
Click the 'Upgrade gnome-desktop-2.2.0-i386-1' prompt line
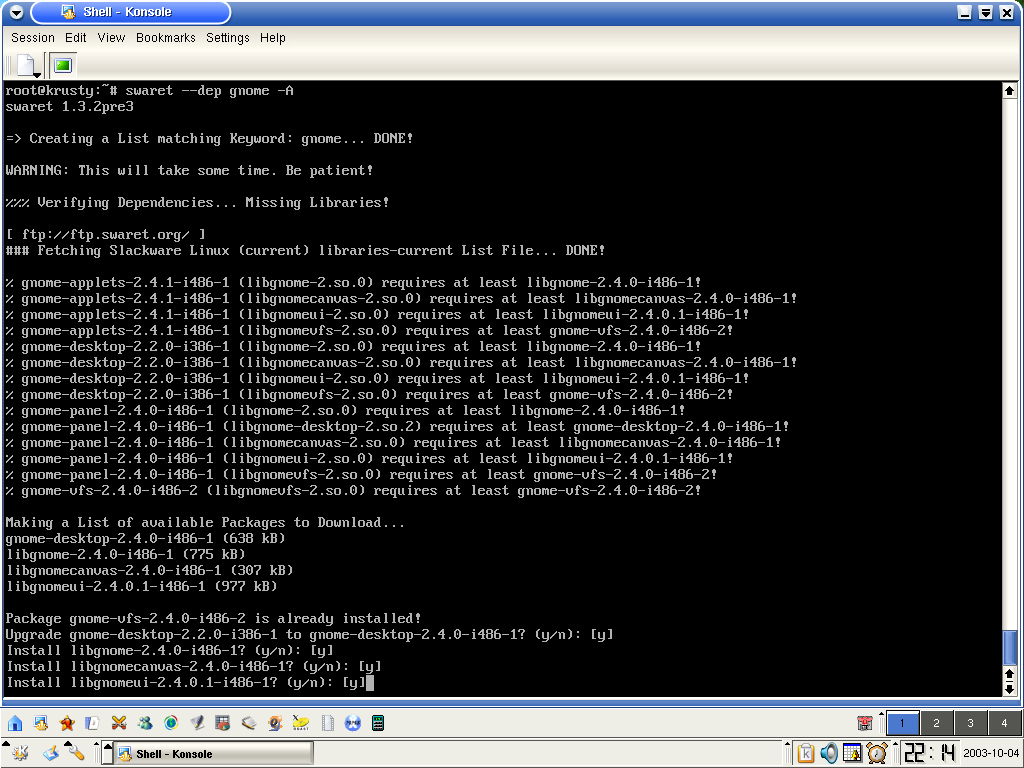point(310,635)
